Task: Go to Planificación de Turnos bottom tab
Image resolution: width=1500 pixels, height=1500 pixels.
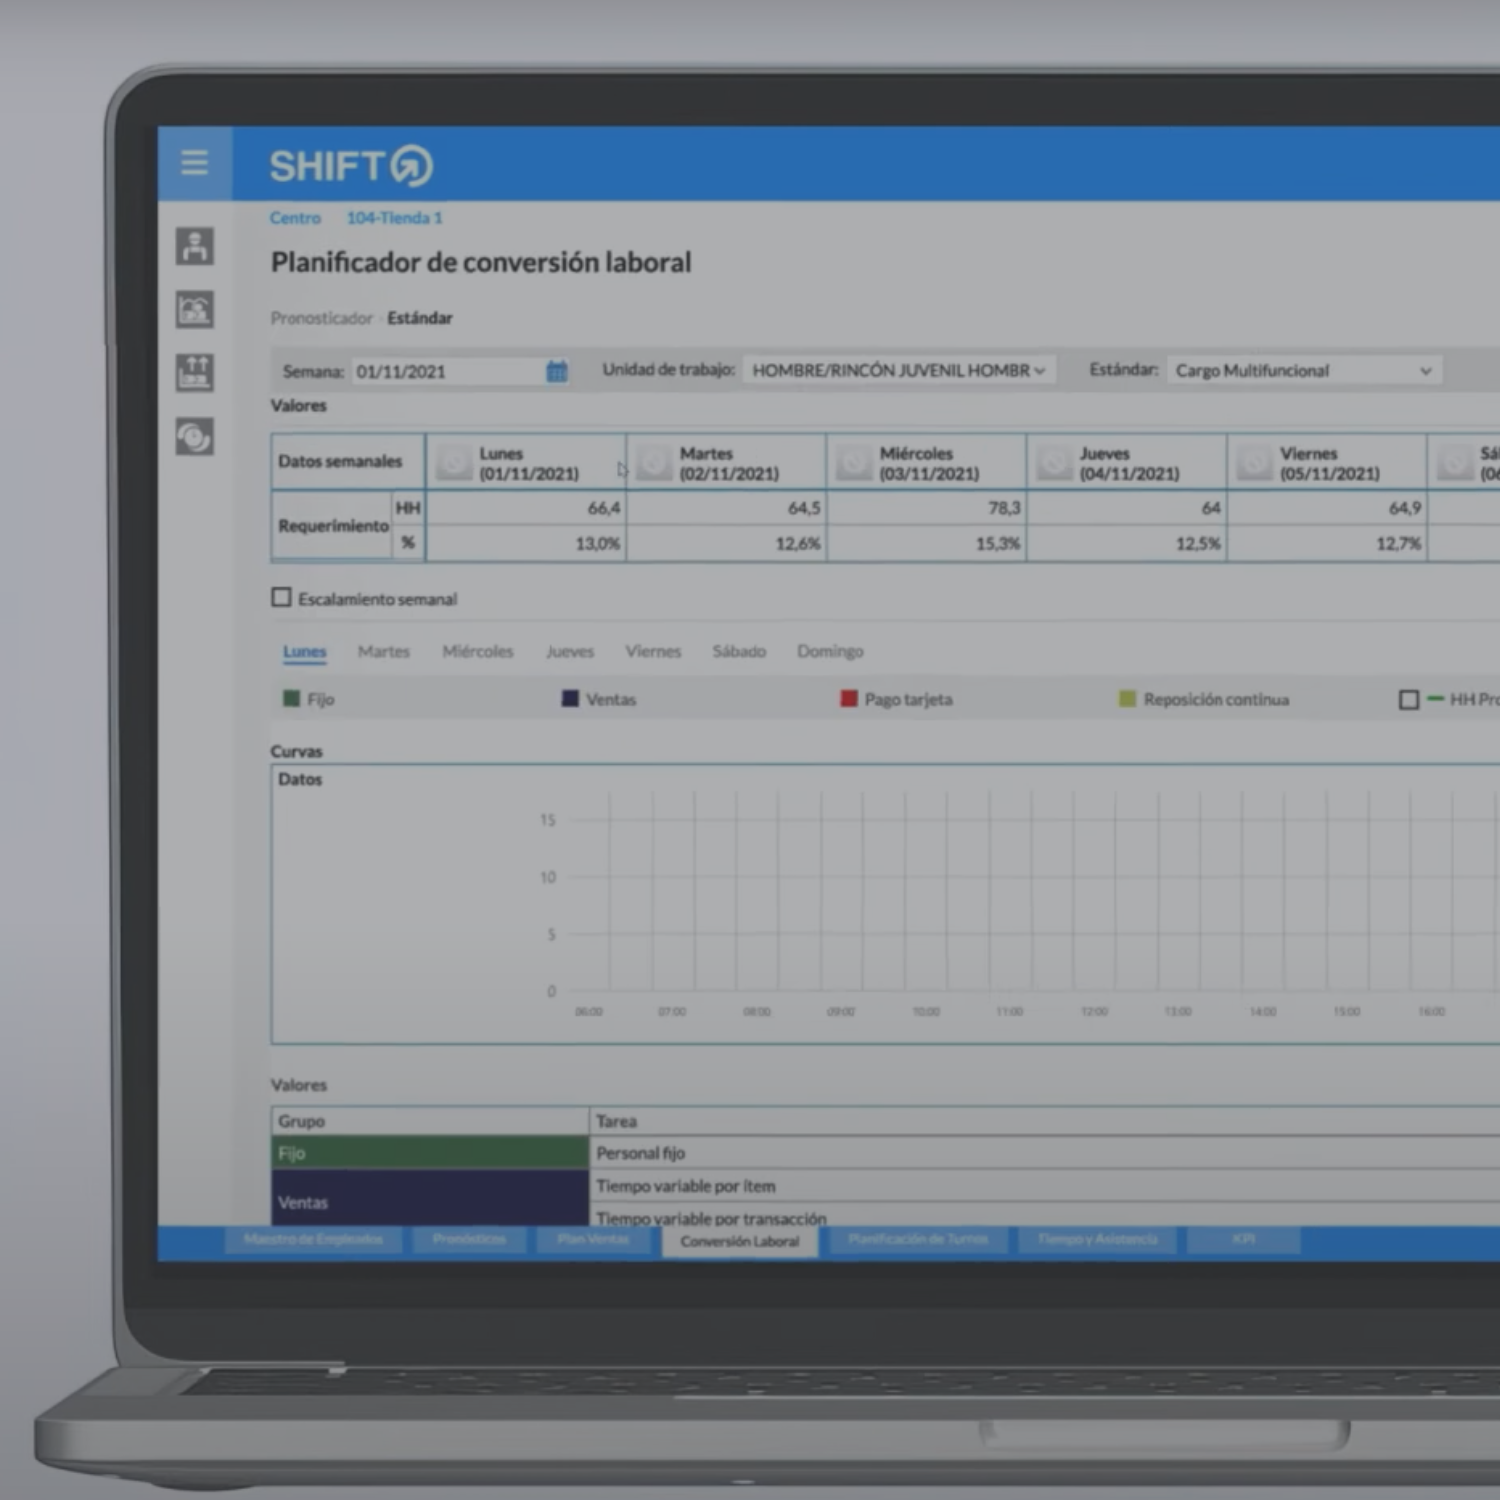Action: 917,1240
